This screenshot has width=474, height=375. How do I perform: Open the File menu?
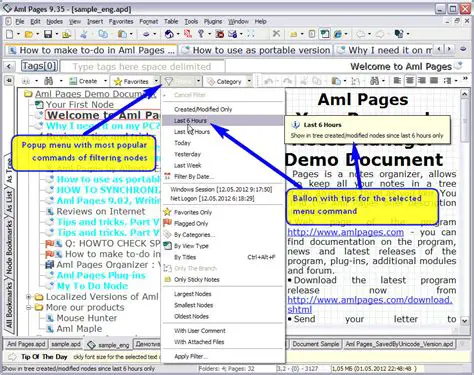(x=20, y=21)
